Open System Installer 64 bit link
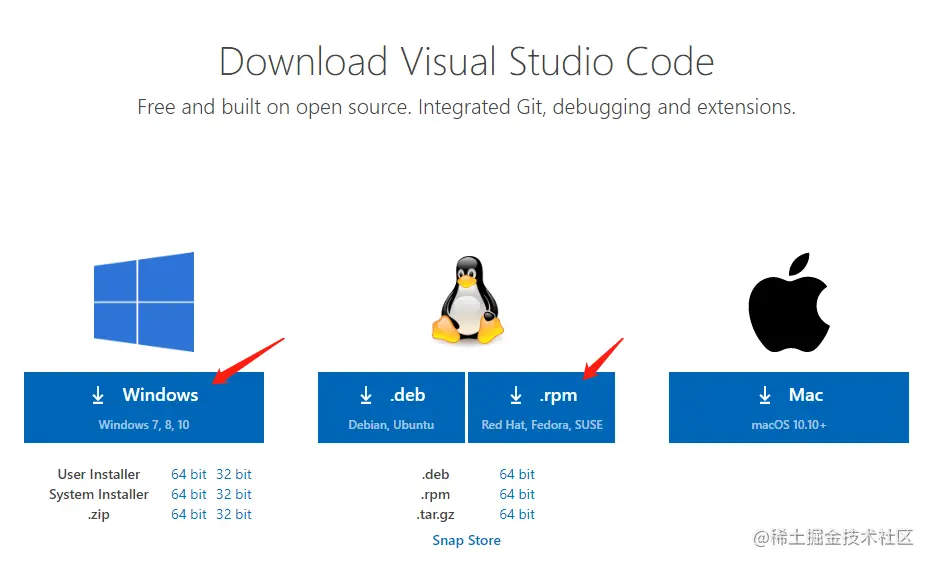 [189, 494]
